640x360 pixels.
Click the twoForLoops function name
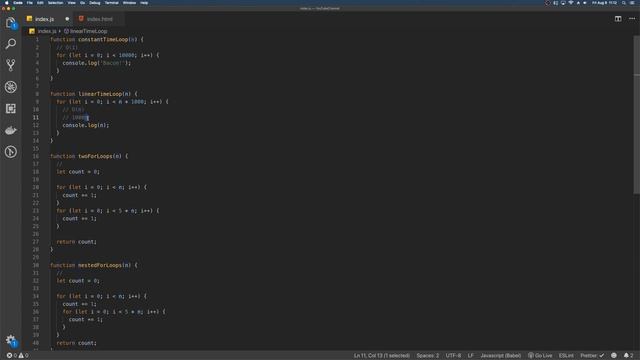(x=96, y=156)
